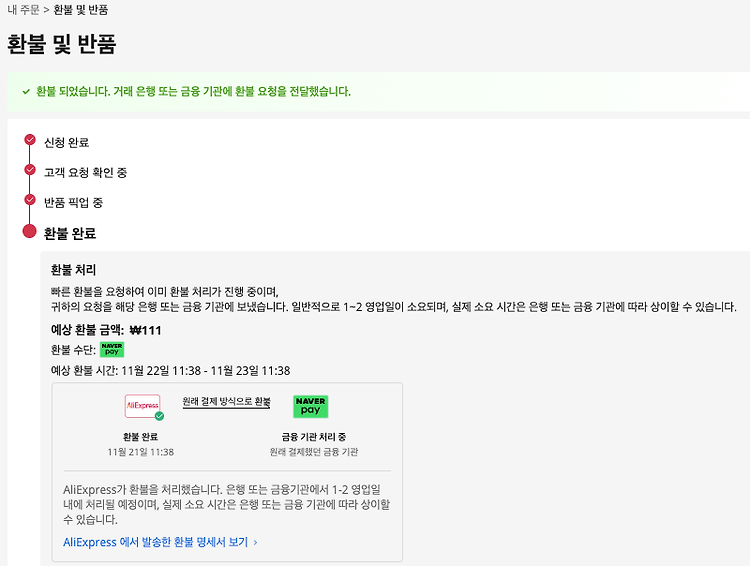Viewport: 750px width, 566px height.
Task: Click the green checkmark in the success banner
Action: click(26, 91)
